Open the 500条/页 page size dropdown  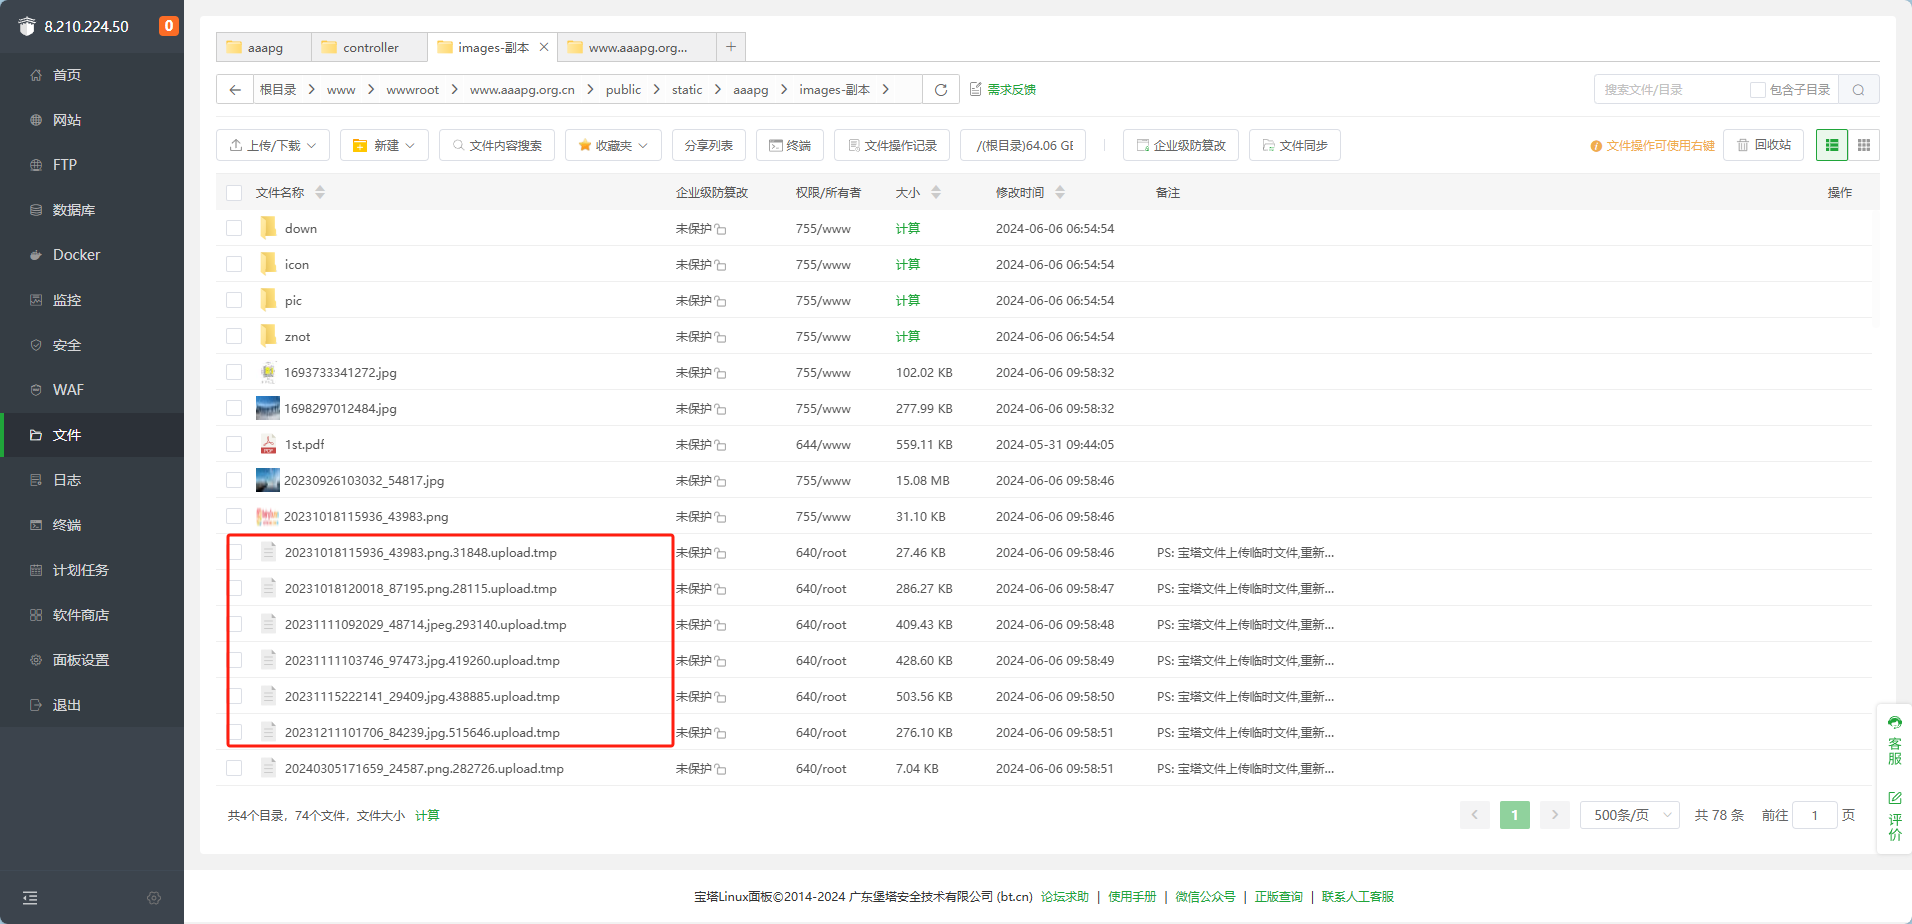click(x=1630, y=815)
